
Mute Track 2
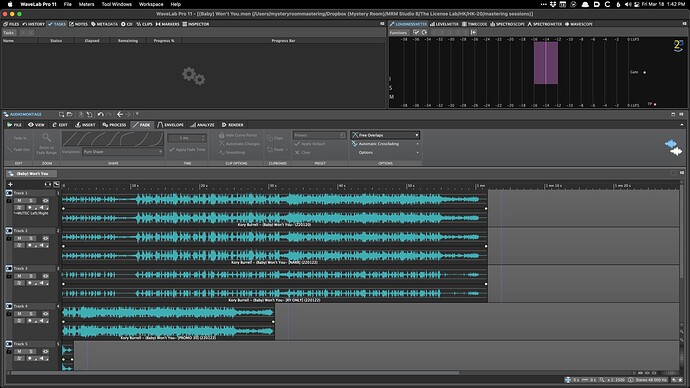point(19,238)
